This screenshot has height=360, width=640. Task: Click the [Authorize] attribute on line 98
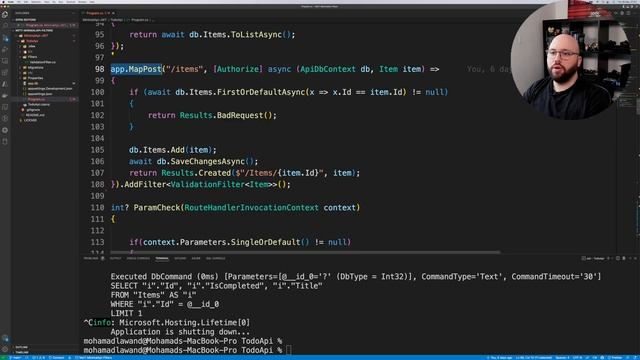(238, 69)
